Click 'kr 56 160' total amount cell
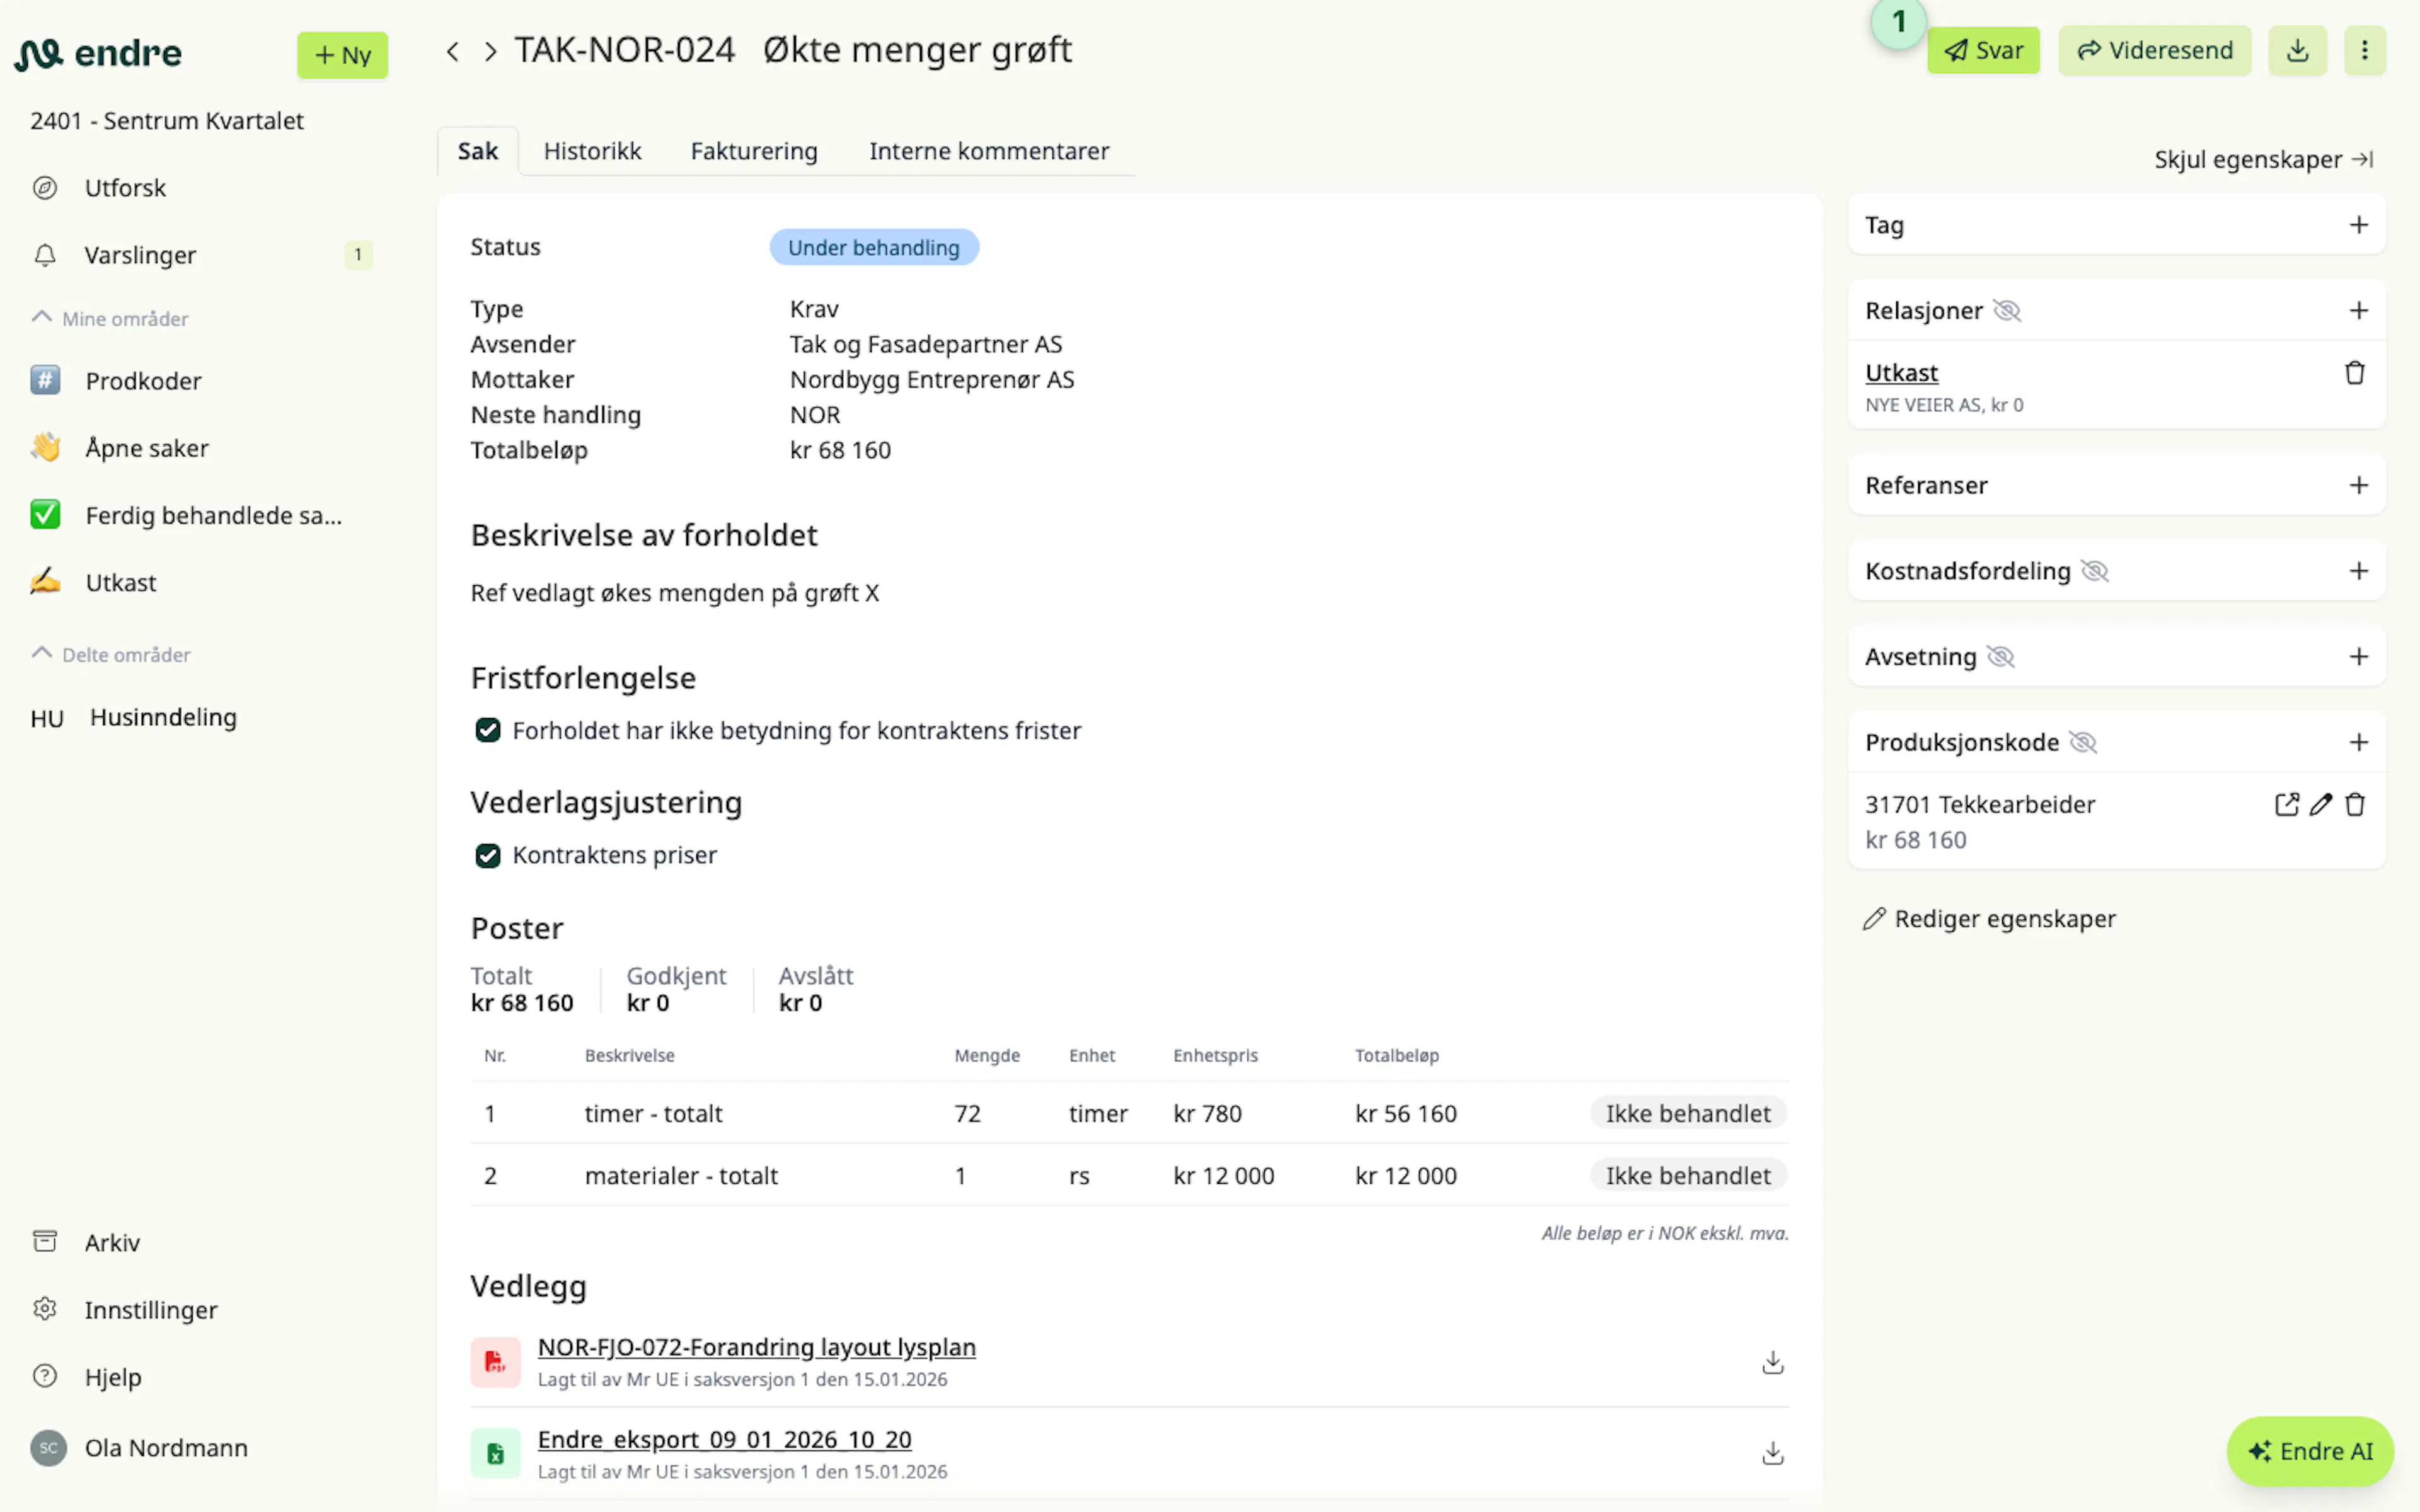This screenshot has height=1512, width=2420. coord(1406,1113)
